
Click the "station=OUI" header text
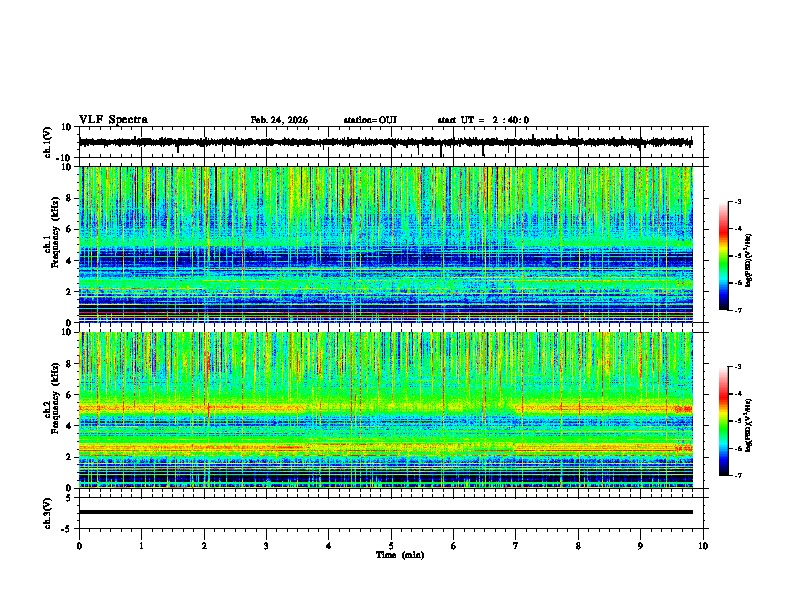(x=370, y=120)
